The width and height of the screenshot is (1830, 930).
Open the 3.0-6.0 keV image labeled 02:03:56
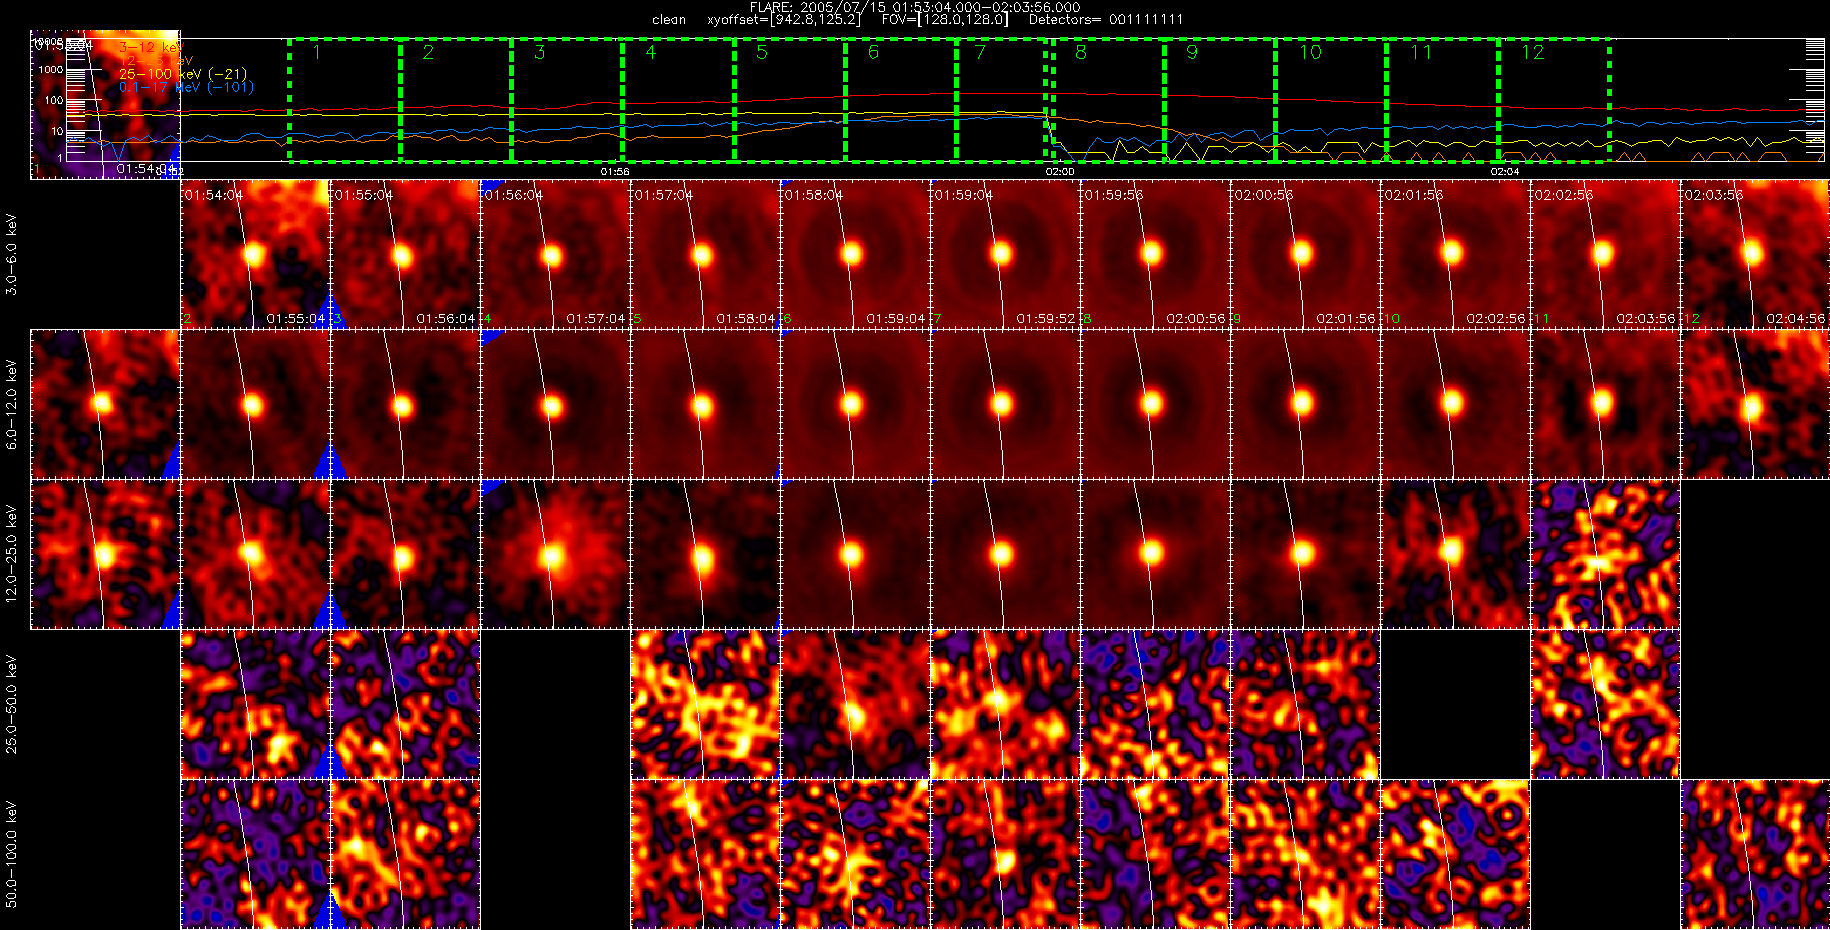pos(1755,254)
